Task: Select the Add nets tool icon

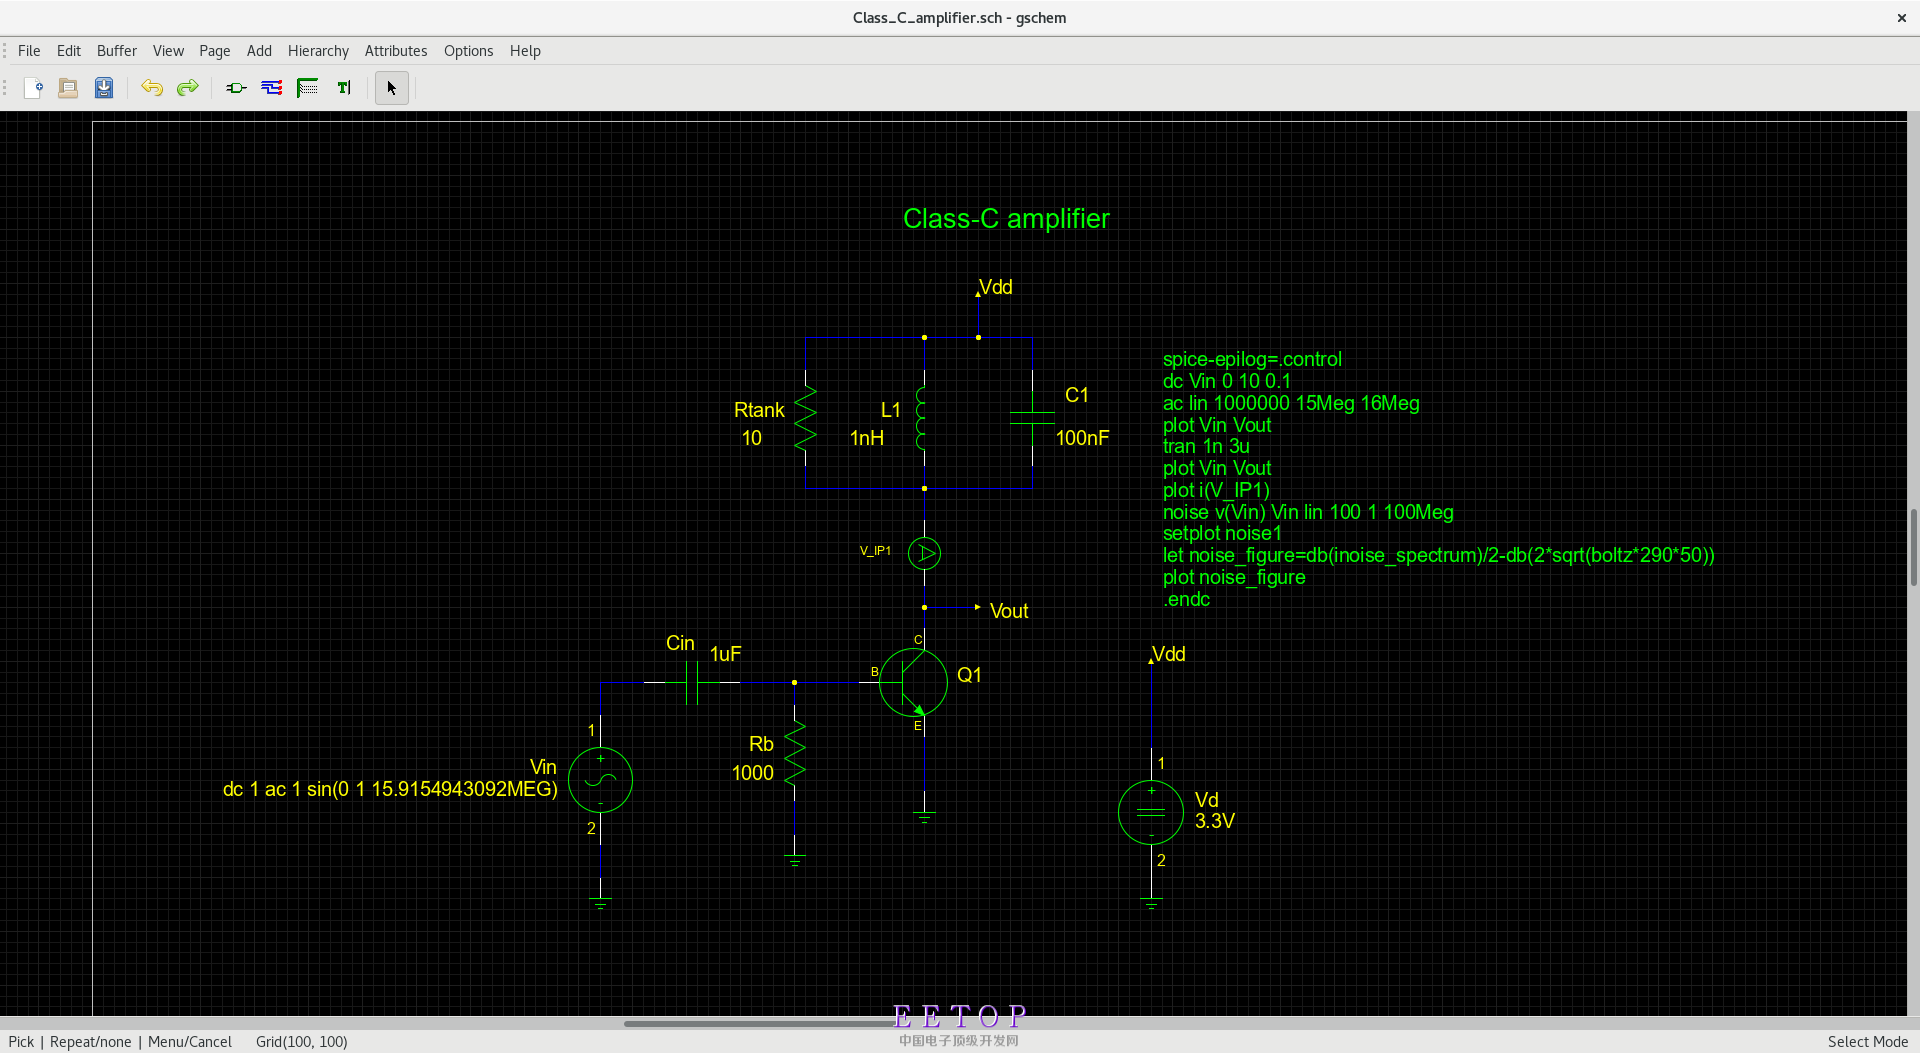Action: click(272, 88)
